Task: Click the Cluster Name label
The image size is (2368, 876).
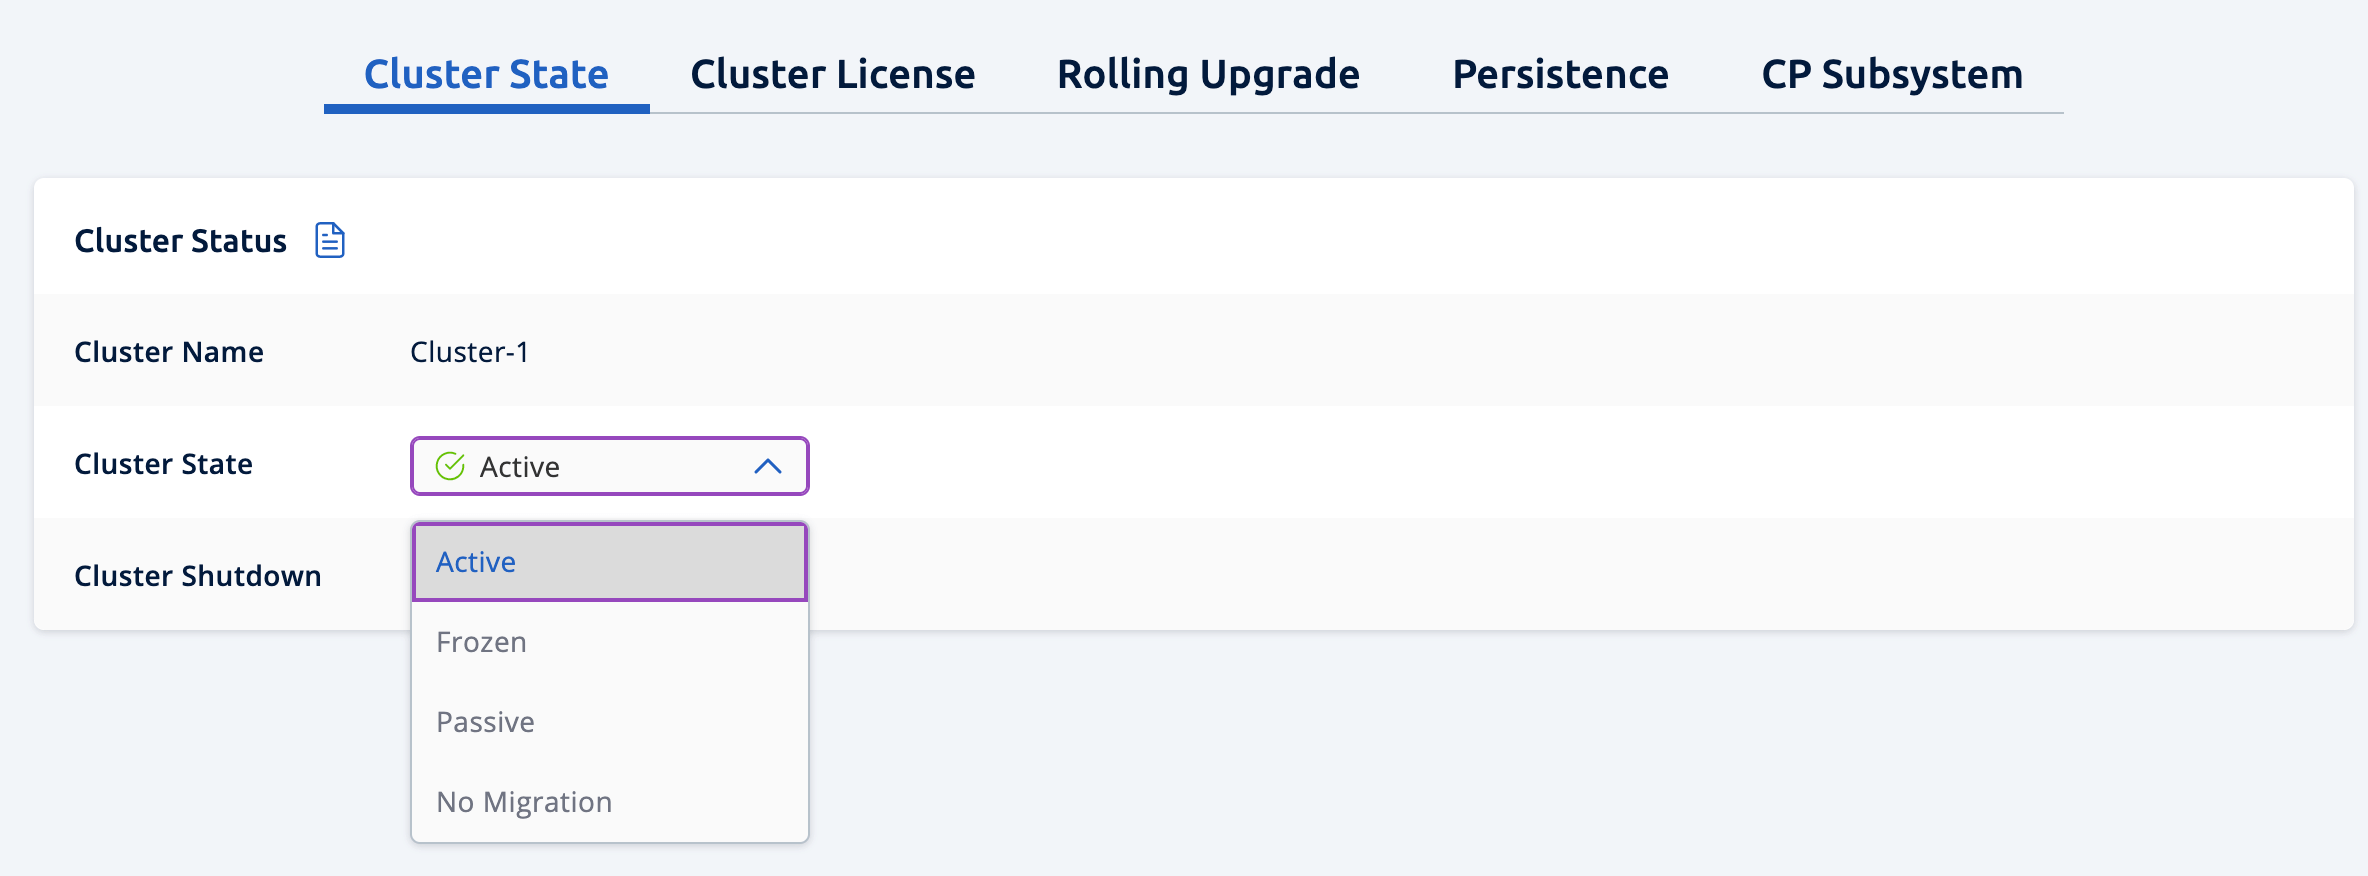Action: pyautogui.click(x=169, y=351)
